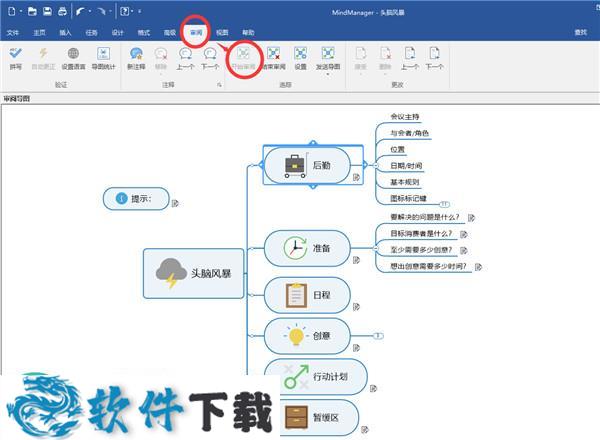Click the 会议主持 subtopic
The height and width of the screenshot is (440, 600).
pos(404,117)
